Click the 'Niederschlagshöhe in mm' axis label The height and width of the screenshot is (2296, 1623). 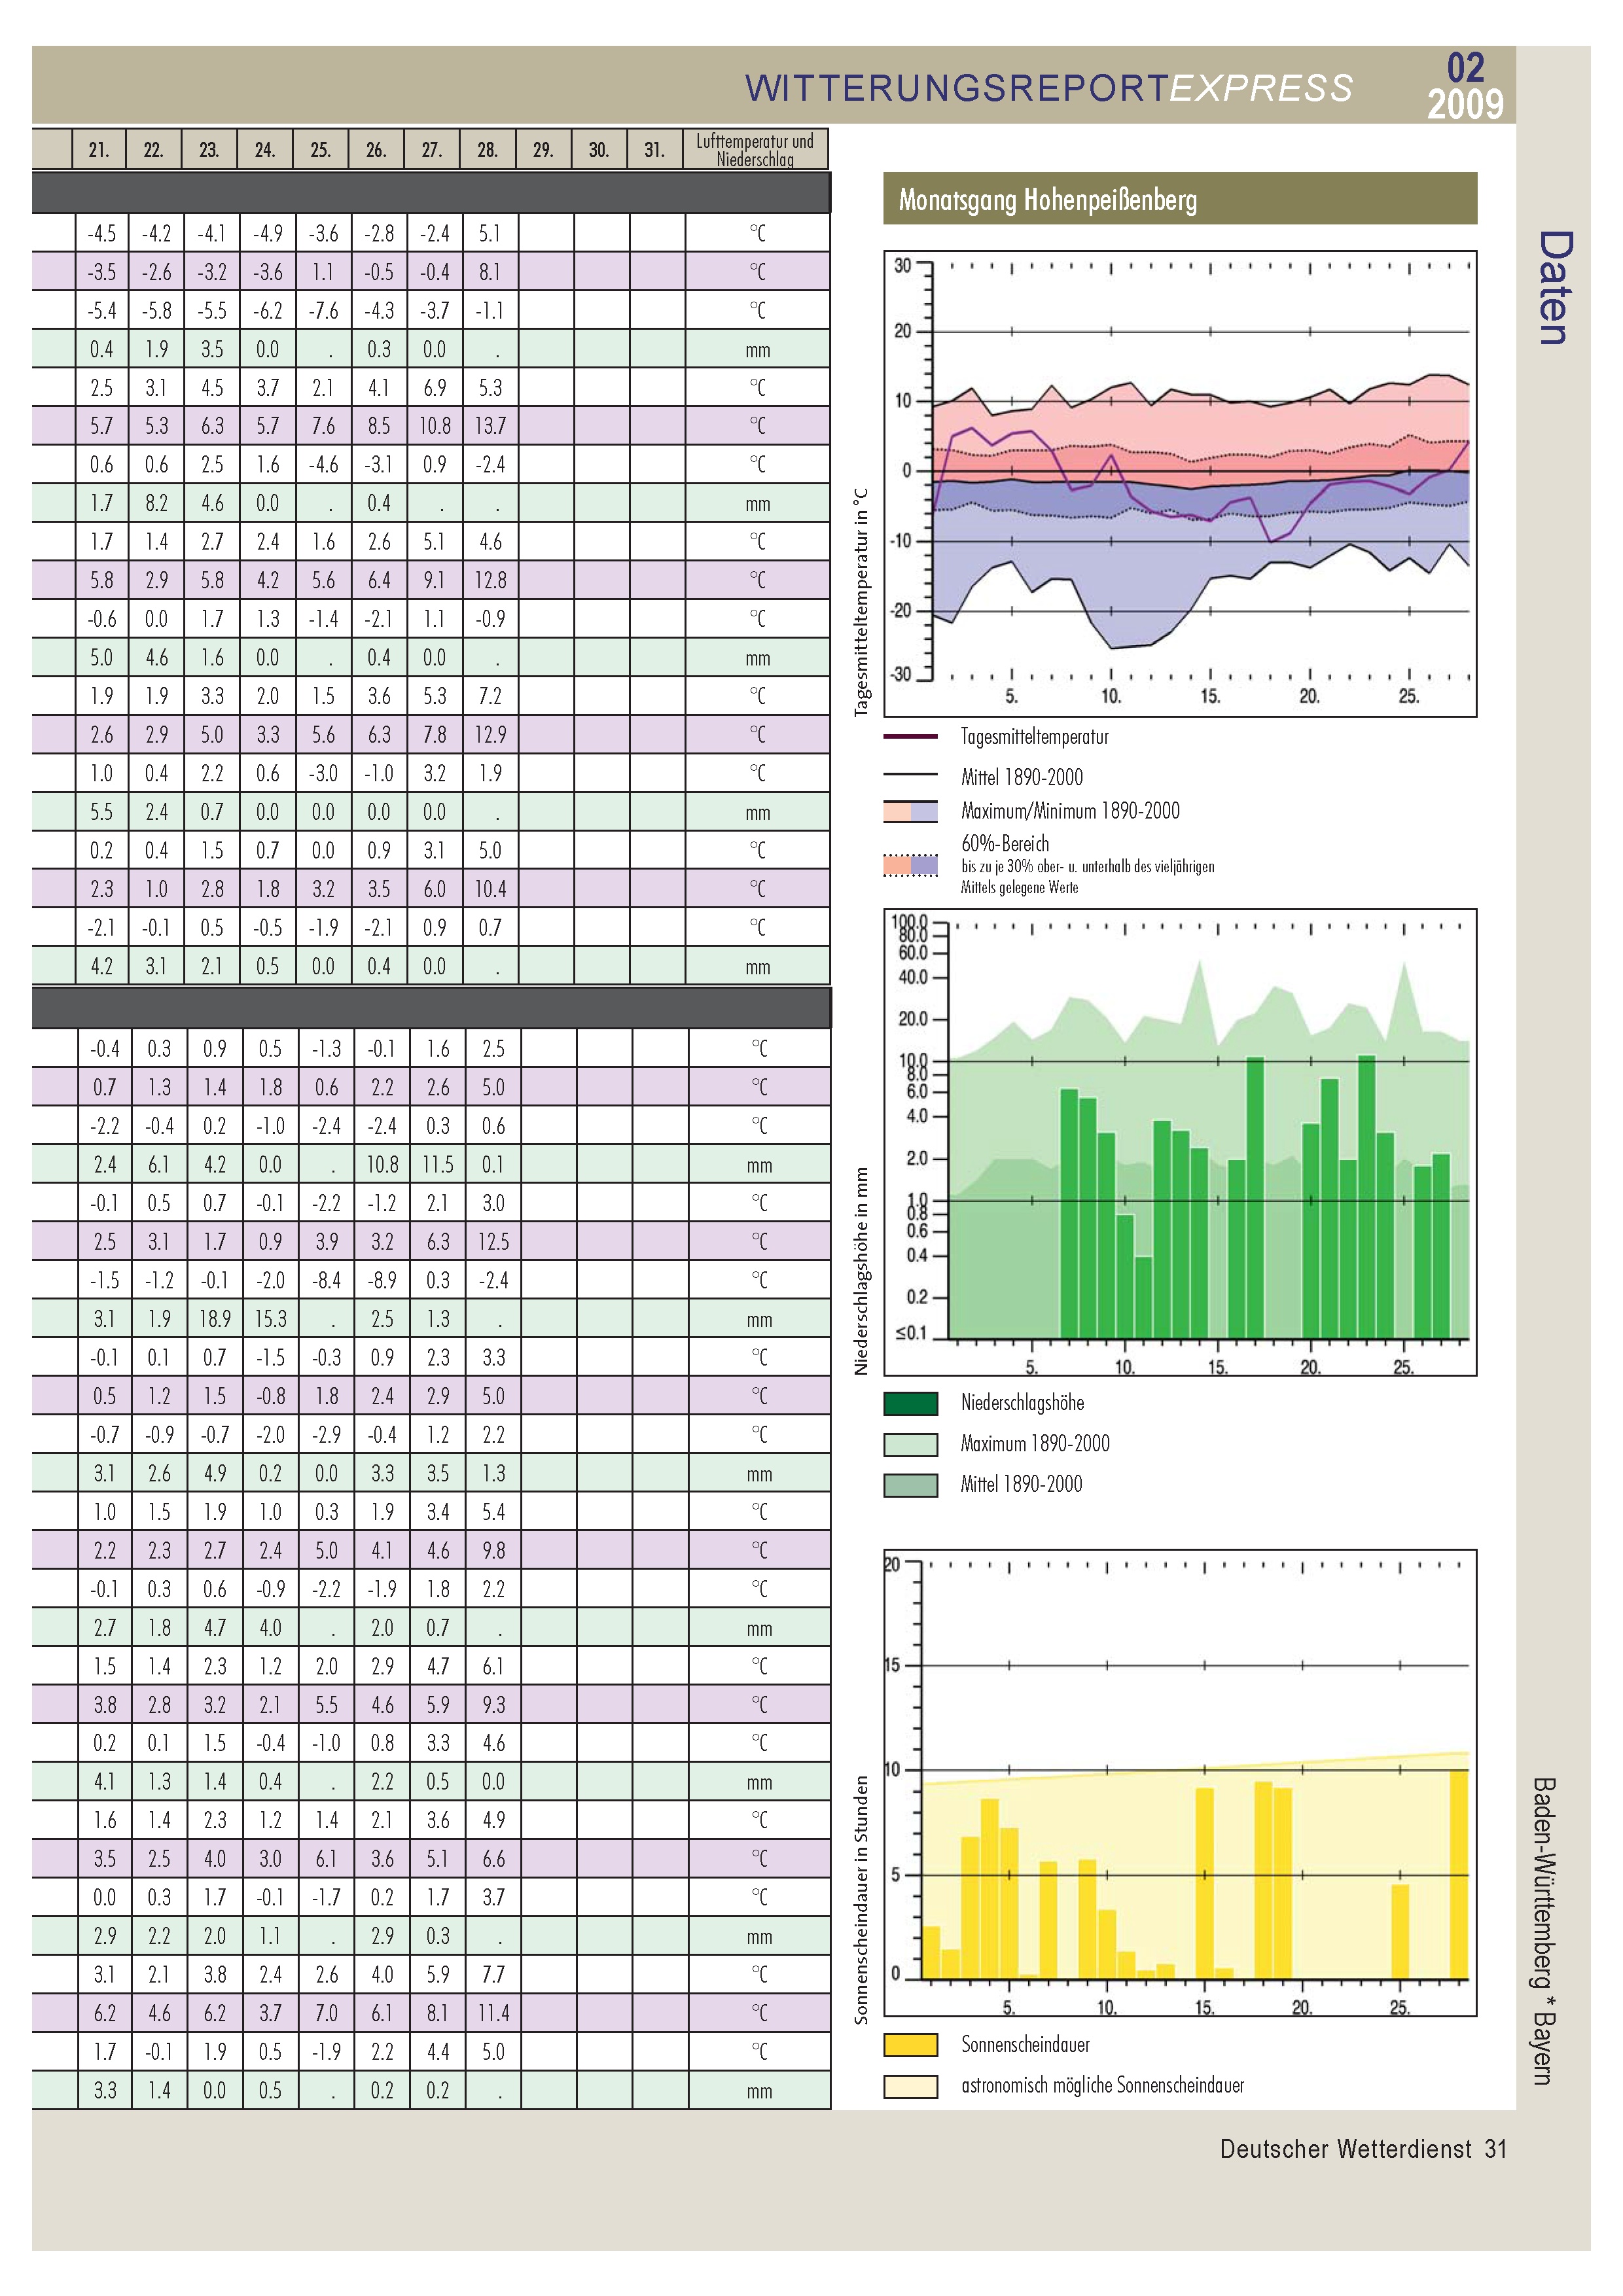point(861,1271)
